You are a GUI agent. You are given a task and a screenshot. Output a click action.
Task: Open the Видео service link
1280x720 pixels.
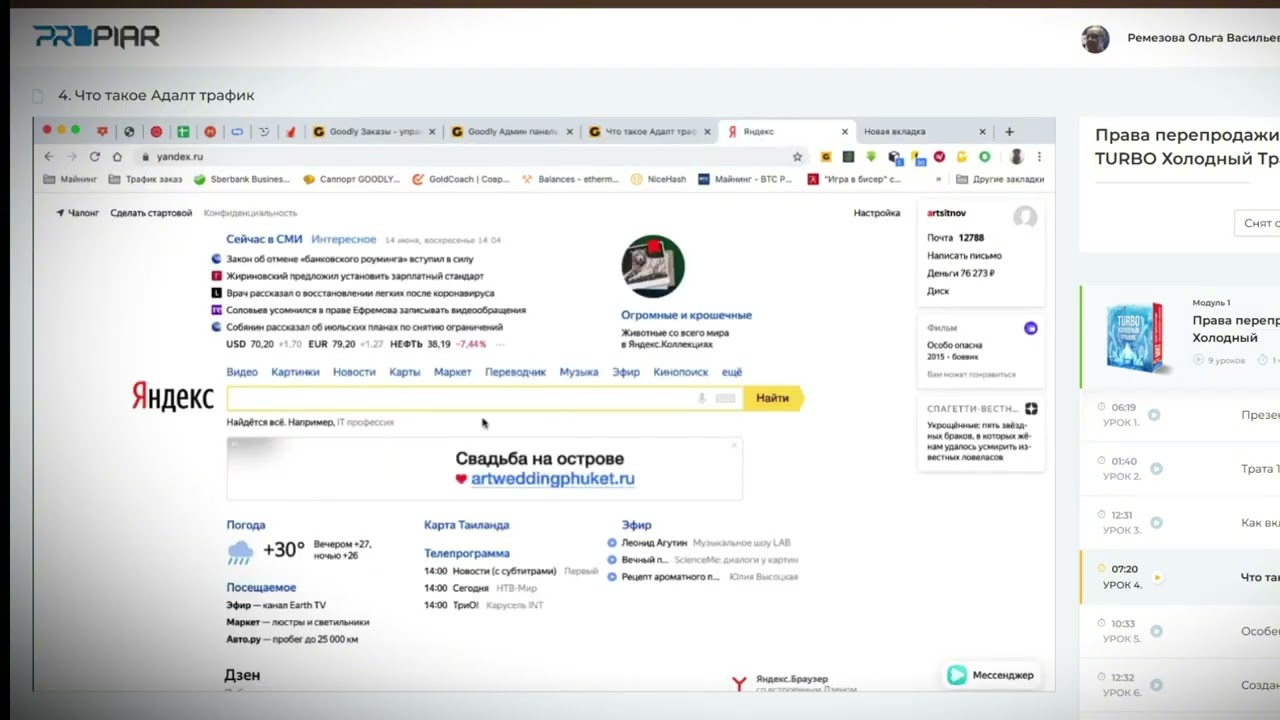coord(242,372)
